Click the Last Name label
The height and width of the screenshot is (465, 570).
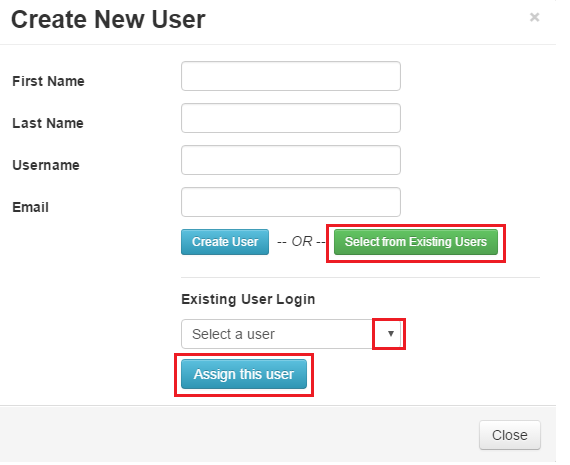48,123
